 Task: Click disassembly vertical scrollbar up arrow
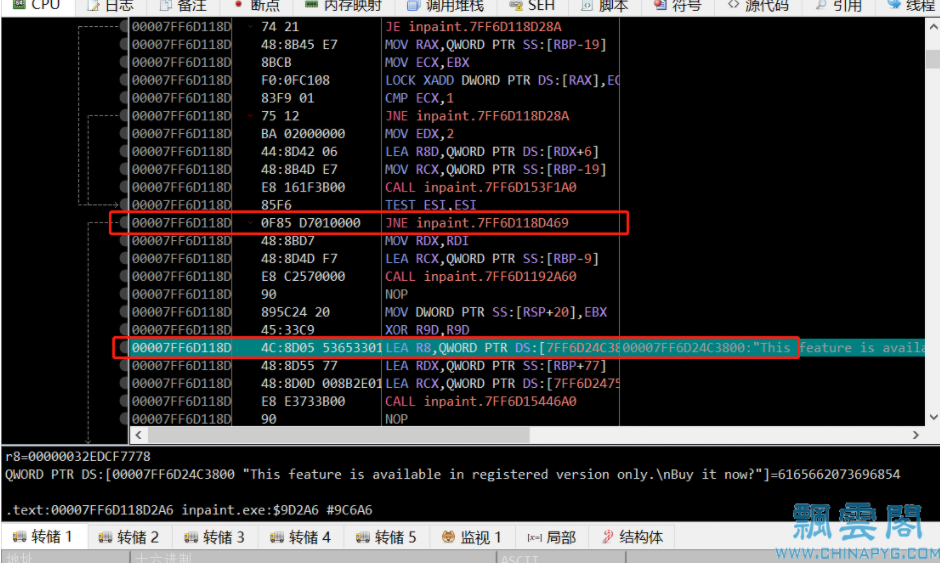[933, 27]
